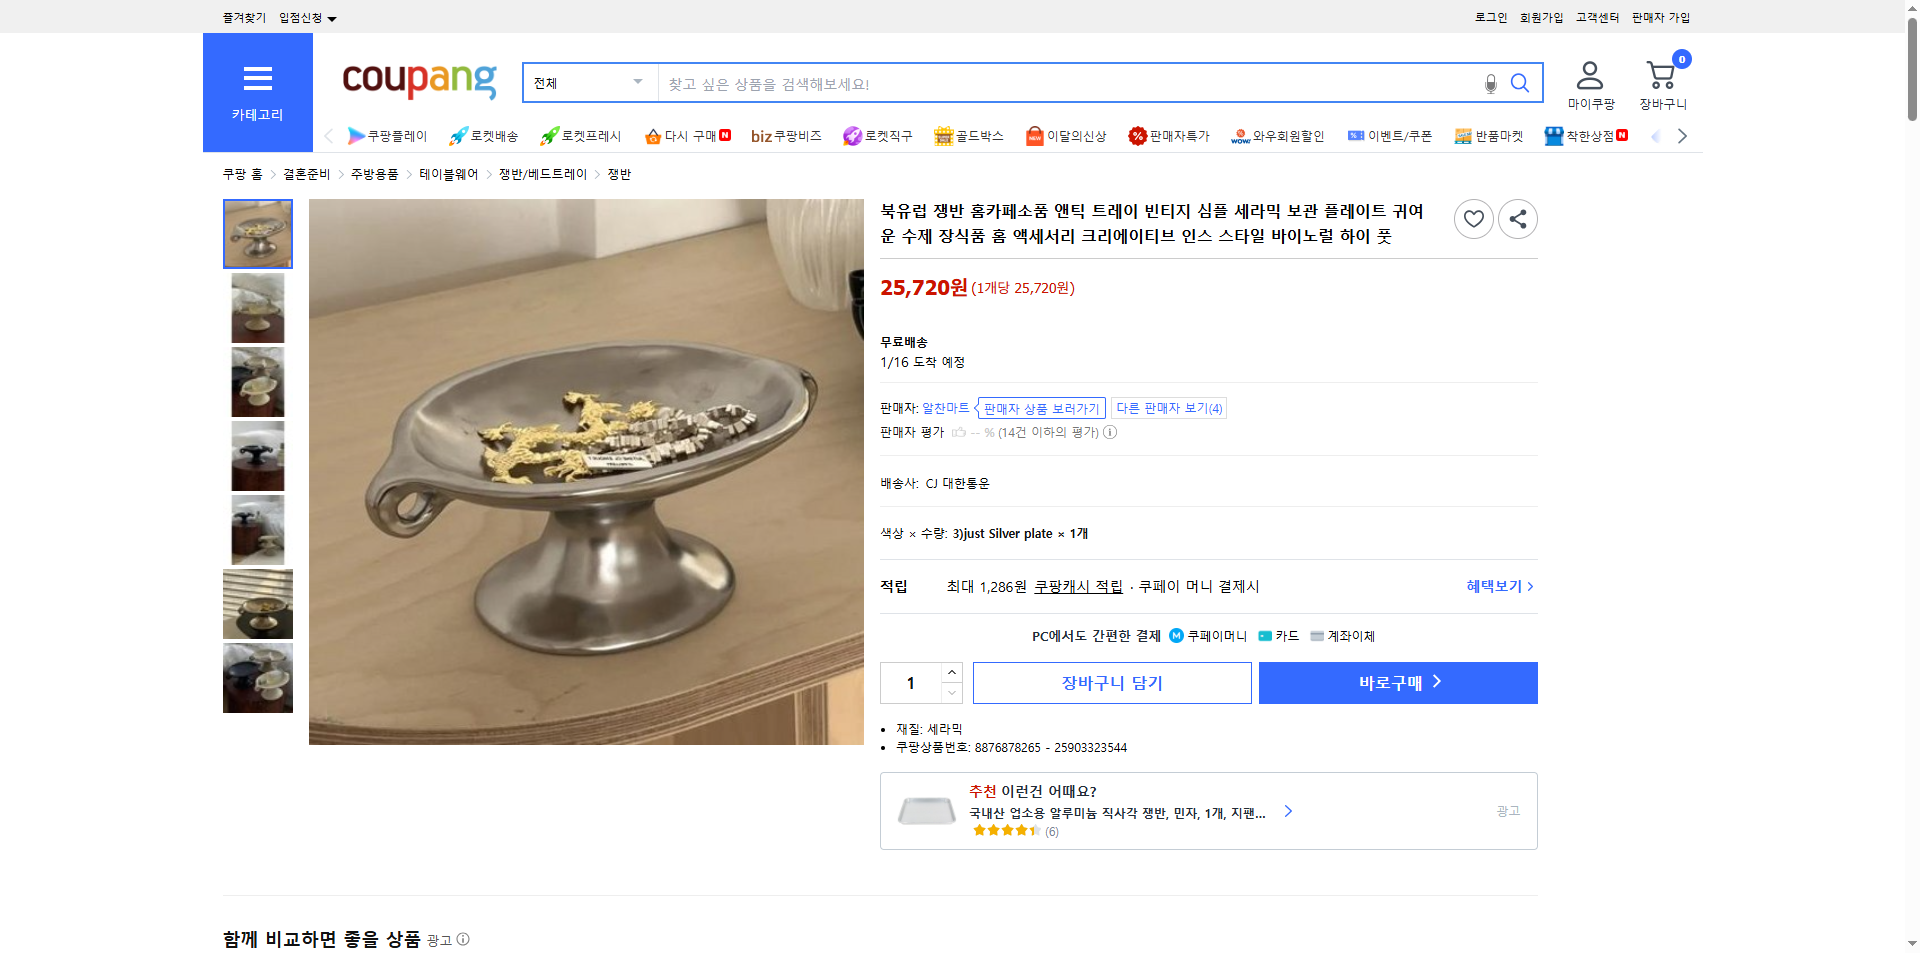Image resolution: width=1920 pixels, height=953 pixels.
Task: Open the 카테고리 hamburger menu
Action: point(257,79)
